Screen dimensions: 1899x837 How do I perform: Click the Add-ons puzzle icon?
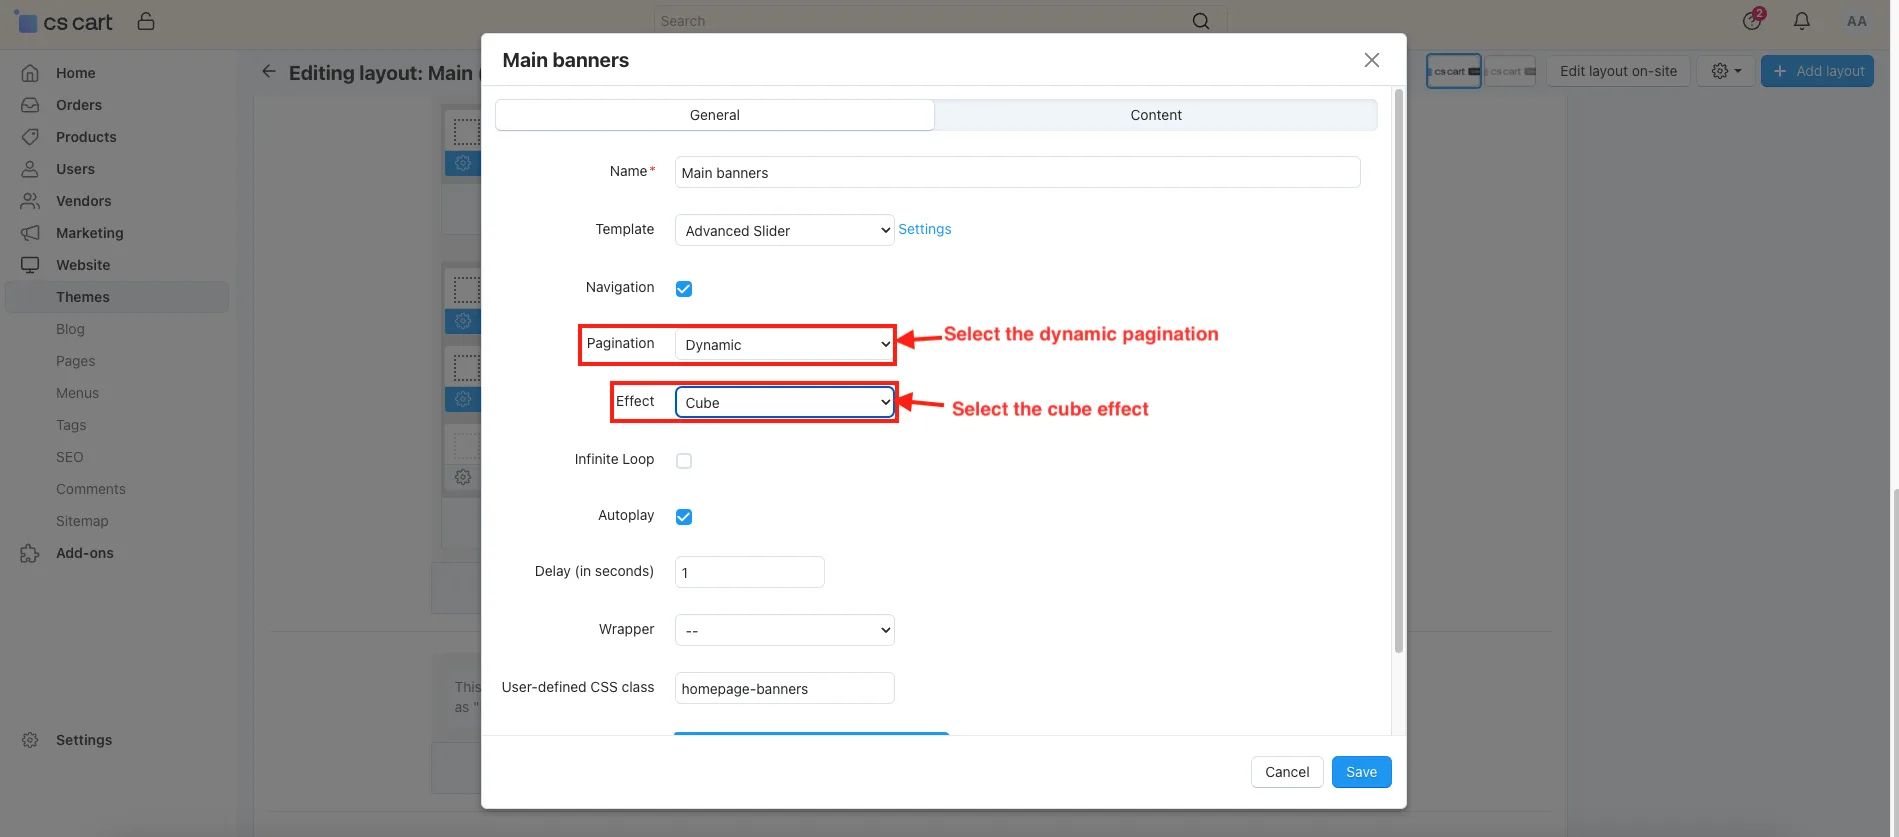31,553
